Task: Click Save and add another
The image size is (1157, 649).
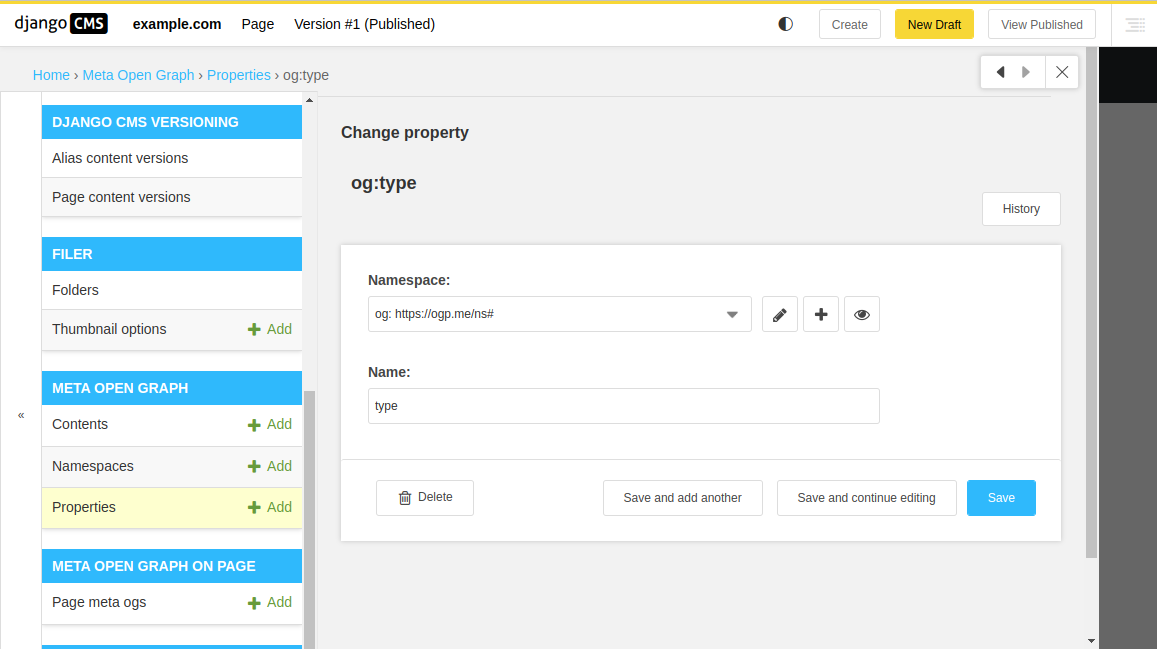Action: [683, 498]
